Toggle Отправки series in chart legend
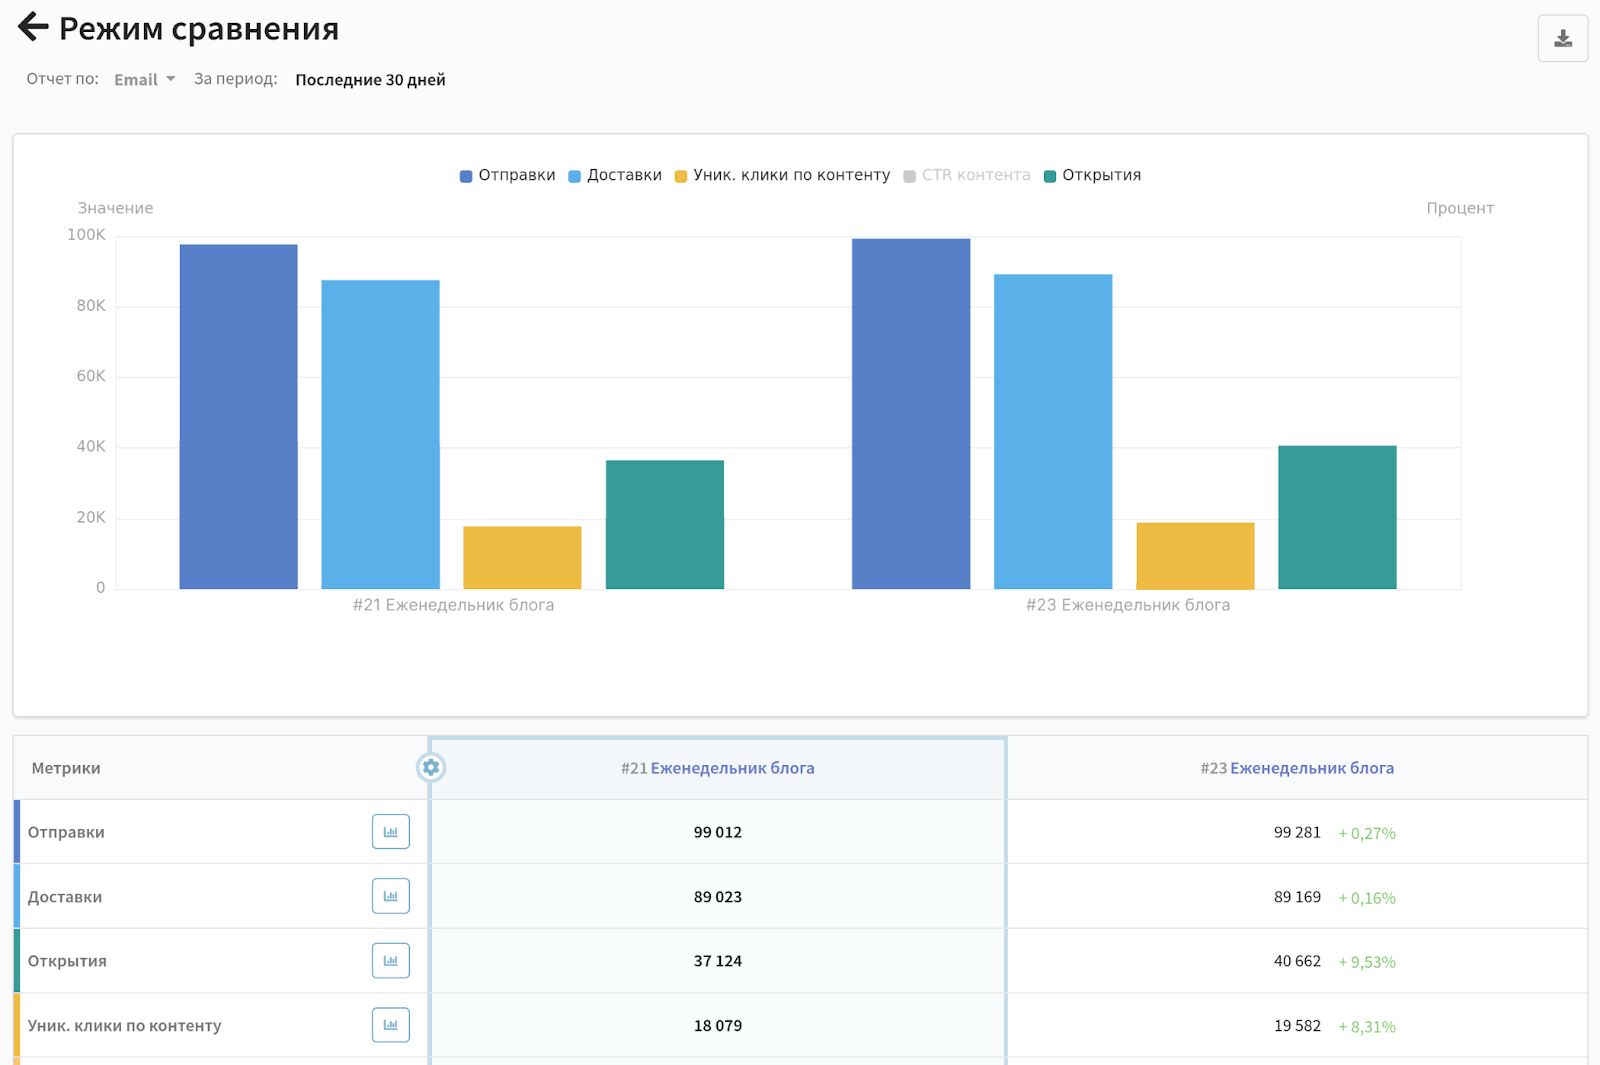 508,175
